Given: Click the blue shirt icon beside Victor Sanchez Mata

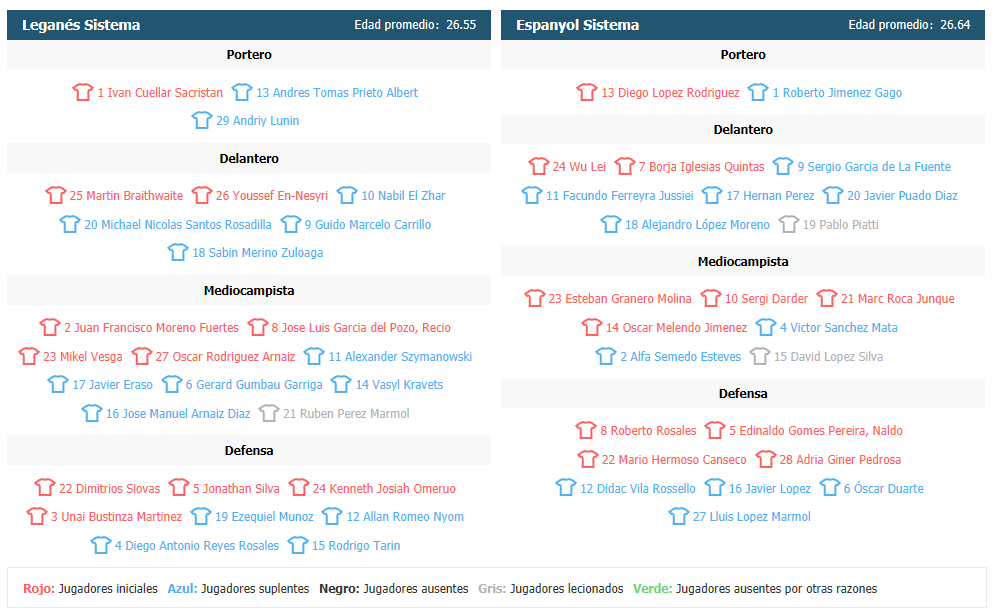Looking at the screenshot, I should pyautogui.click(x=766, y=327).
